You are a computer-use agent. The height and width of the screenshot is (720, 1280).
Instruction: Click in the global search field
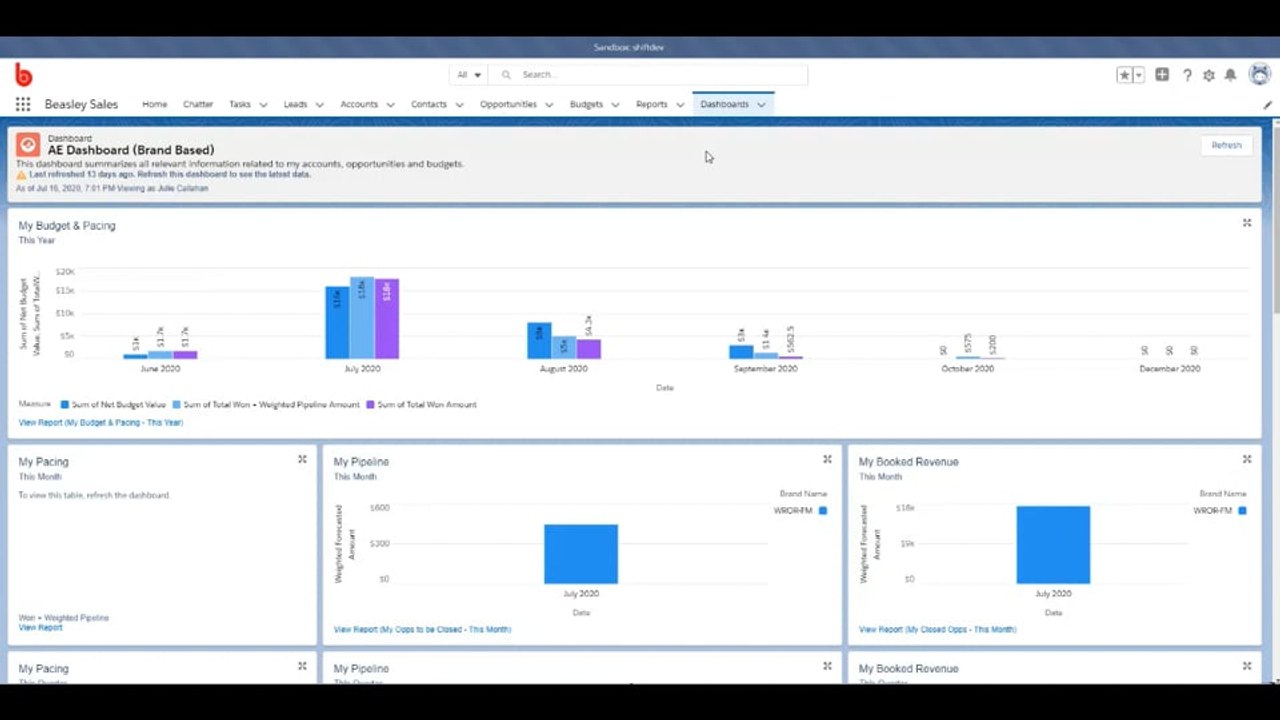coord(648,75)
